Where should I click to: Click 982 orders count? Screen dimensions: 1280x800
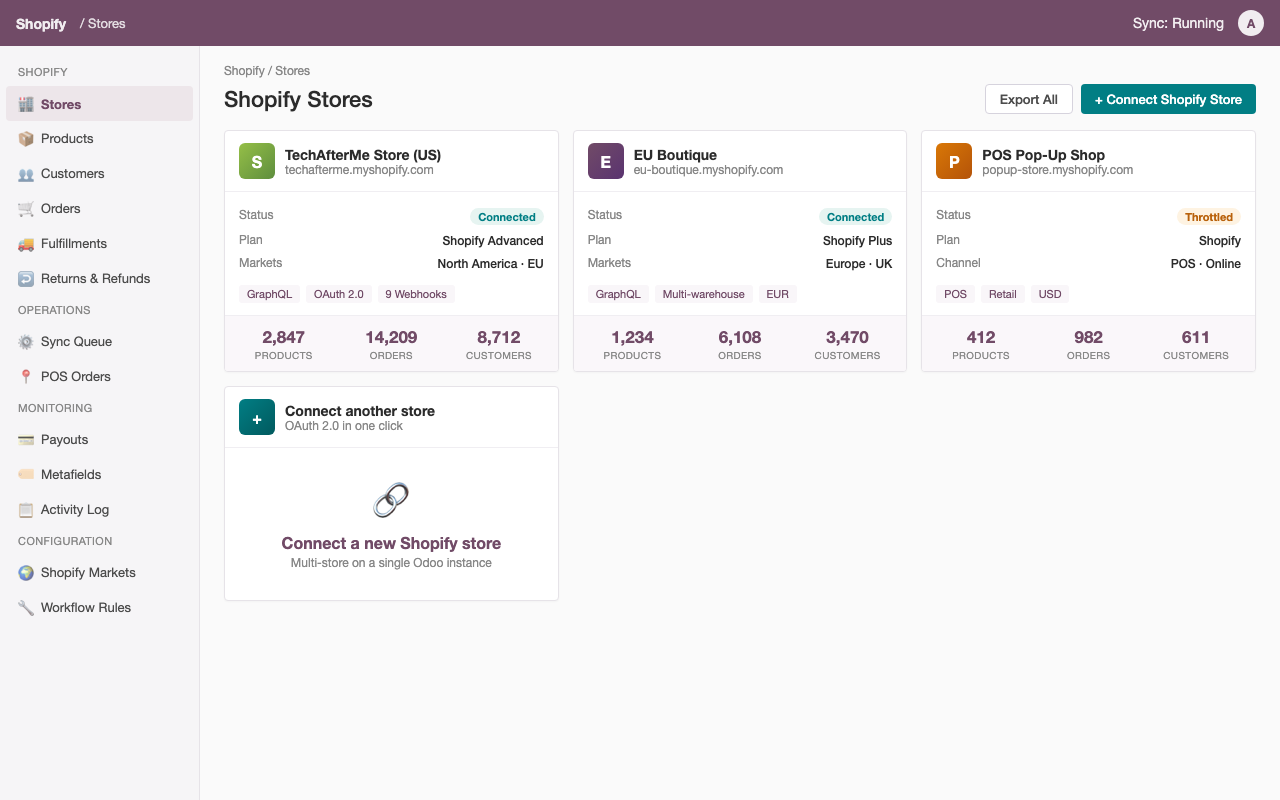point(1088,337)
